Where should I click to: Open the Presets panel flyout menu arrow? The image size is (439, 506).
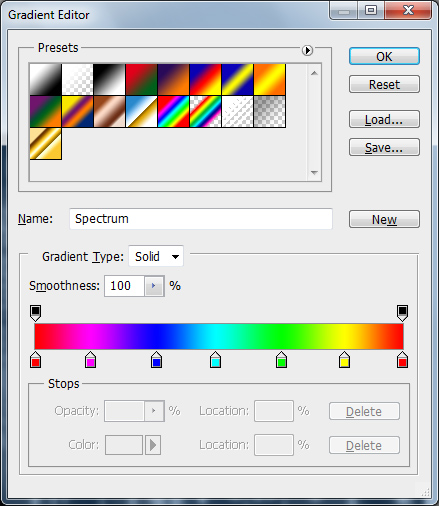pos(307,50)
